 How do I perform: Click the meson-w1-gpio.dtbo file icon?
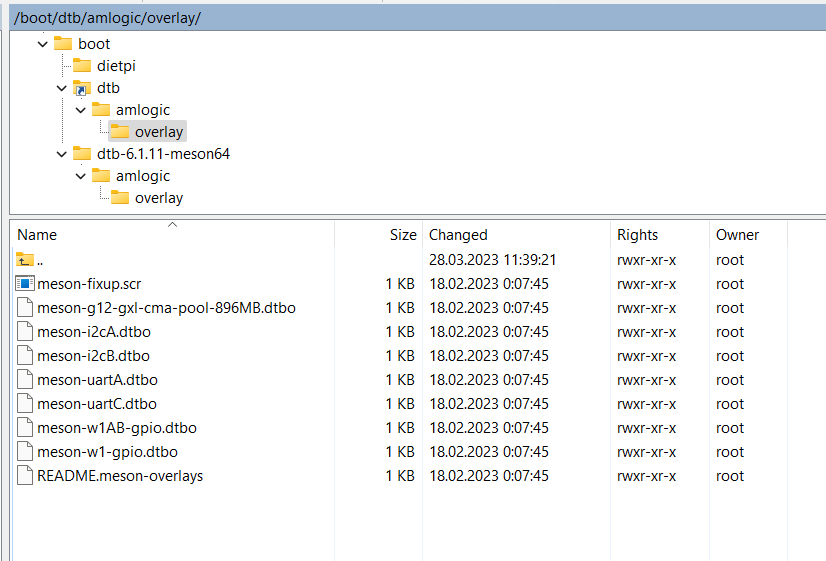point(26,452)
